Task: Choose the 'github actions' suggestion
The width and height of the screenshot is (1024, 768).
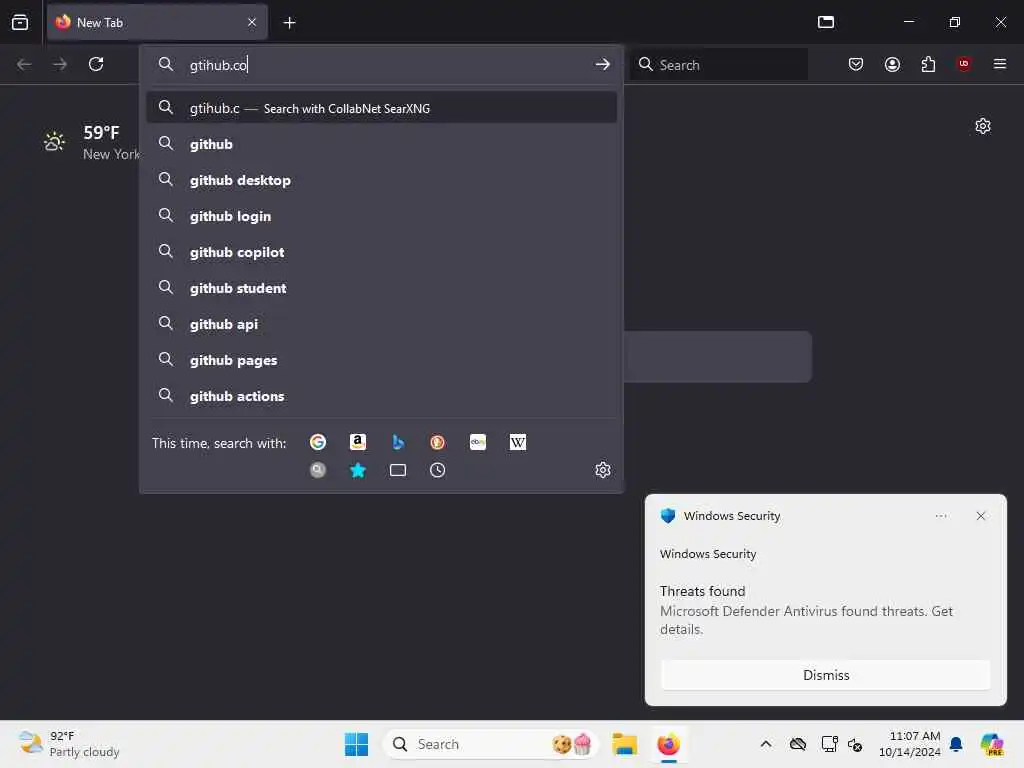Action: point(381,396)
